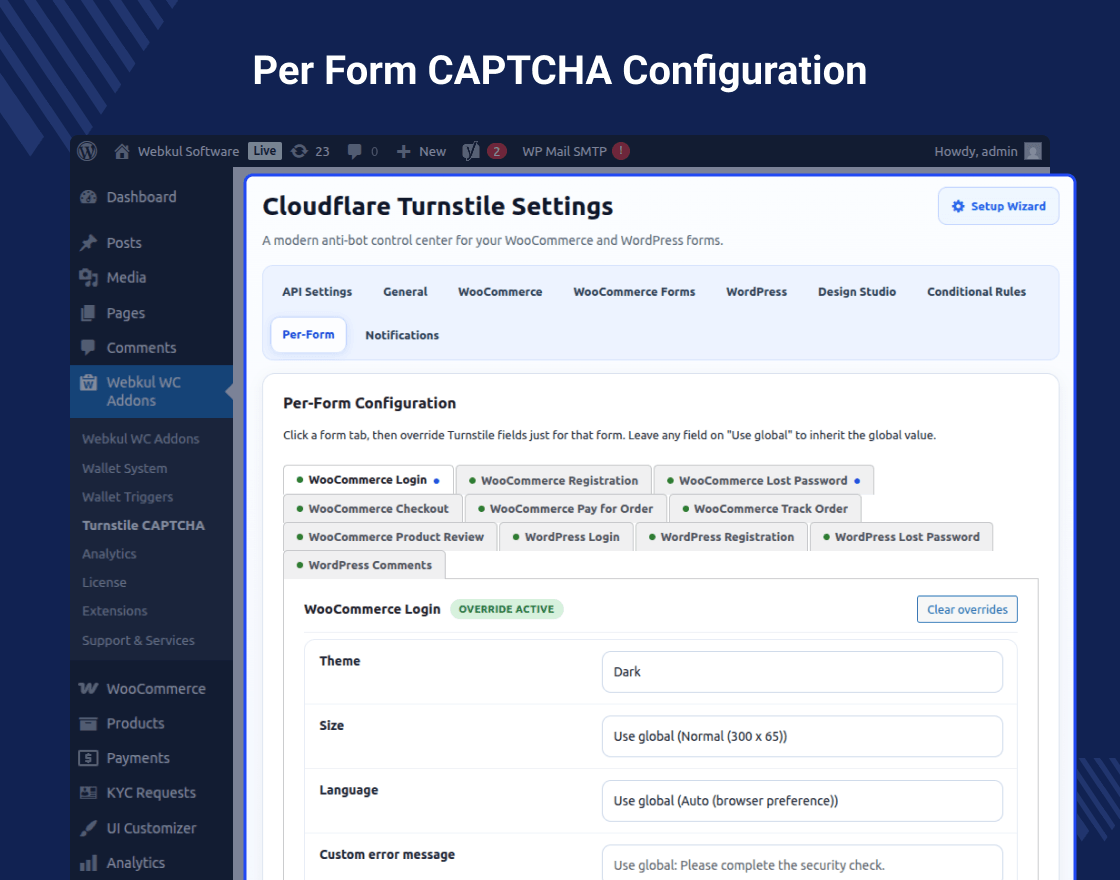Click the Clear overrides button

967,609
